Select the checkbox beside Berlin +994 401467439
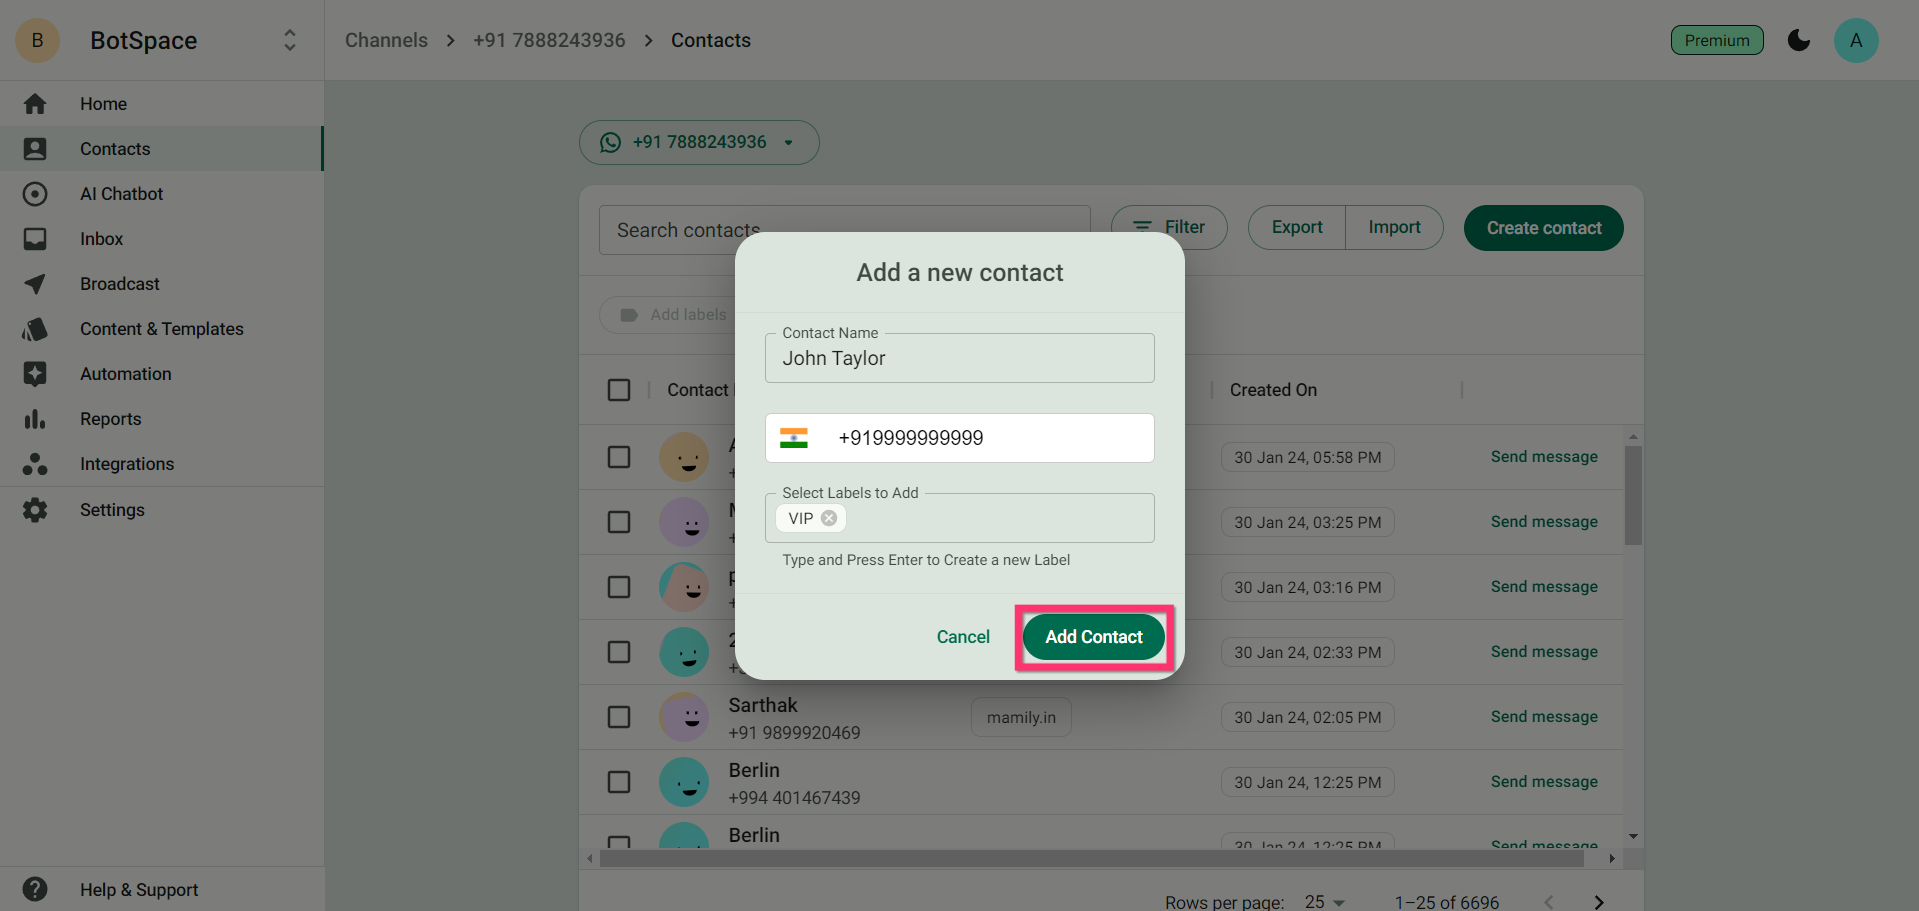 click(x=619, y=782)
